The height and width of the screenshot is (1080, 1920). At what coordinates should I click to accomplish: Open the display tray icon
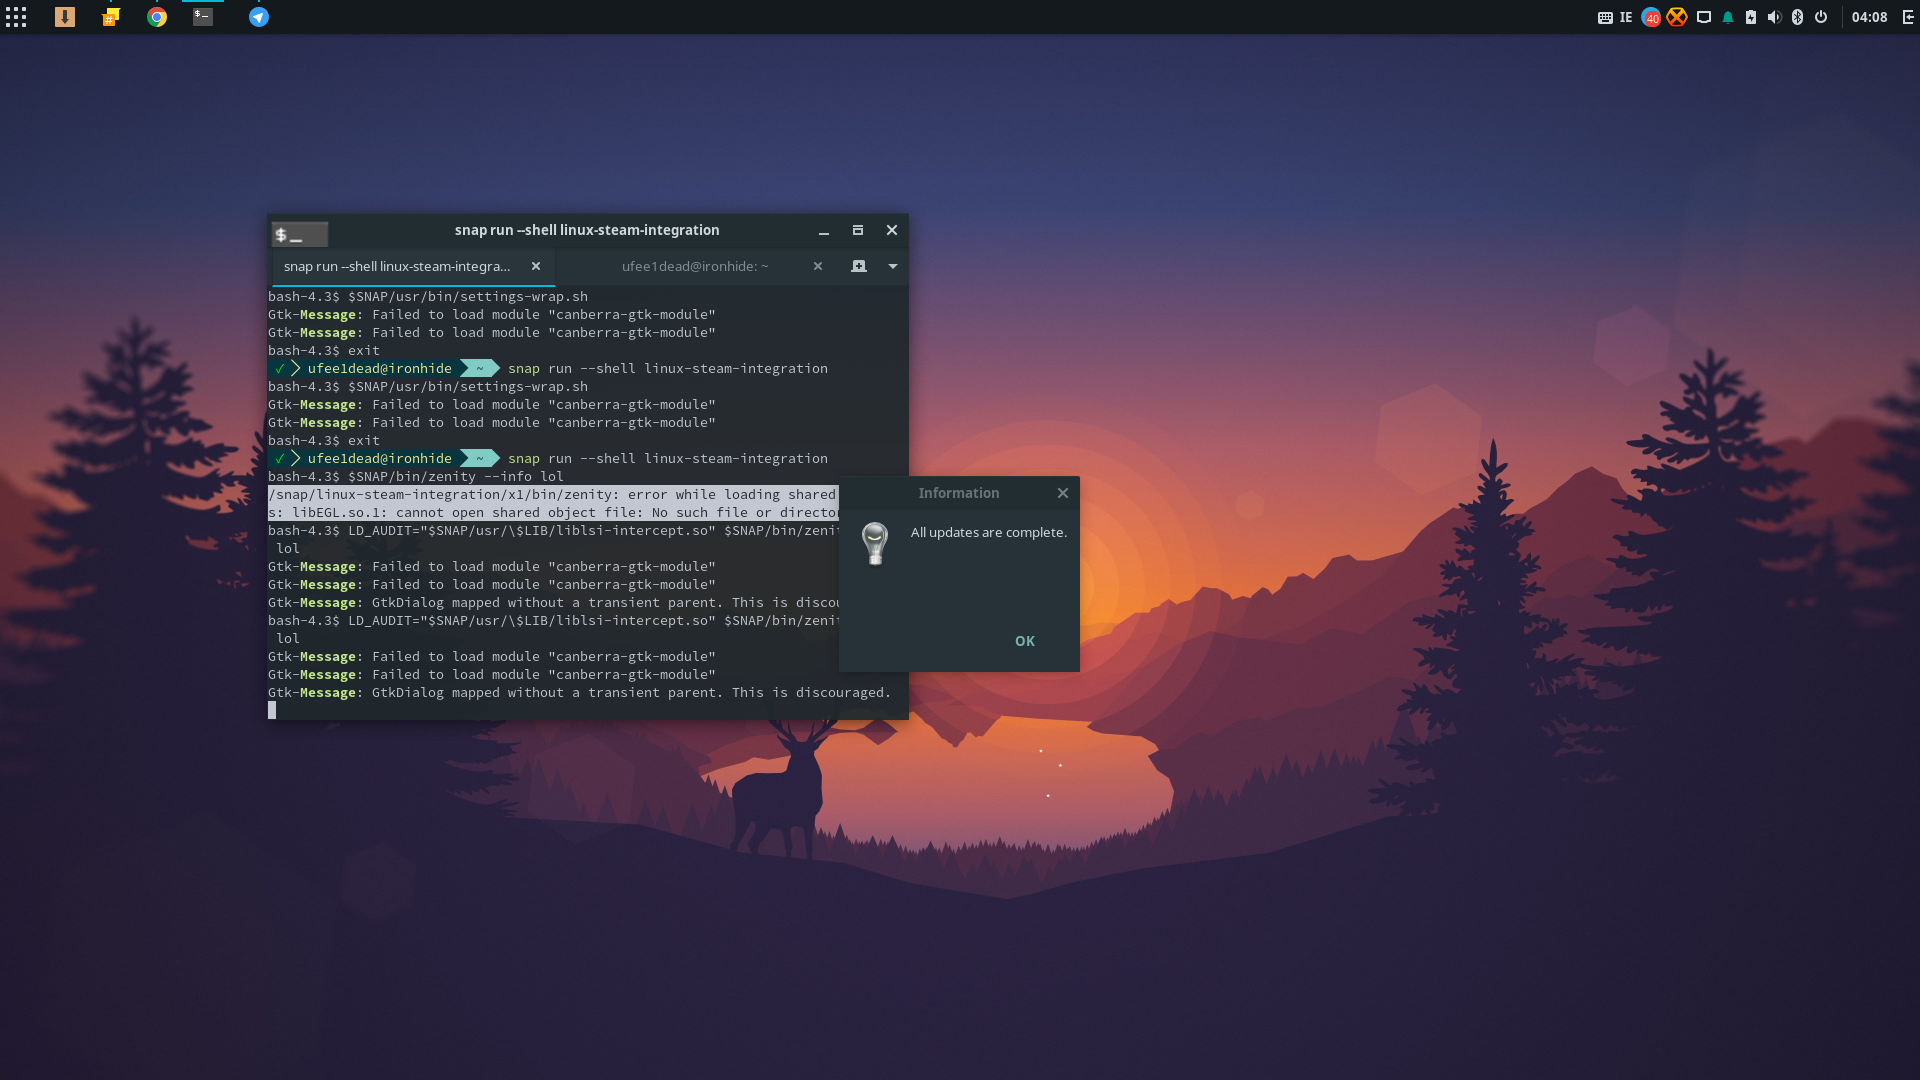click(1704, 17)
